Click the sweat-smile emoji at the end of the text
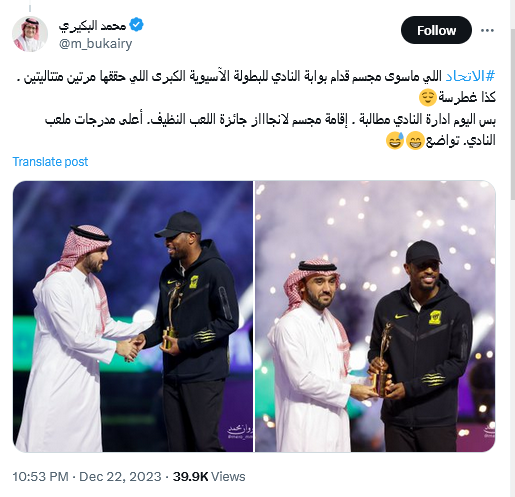 click(395, 141)
